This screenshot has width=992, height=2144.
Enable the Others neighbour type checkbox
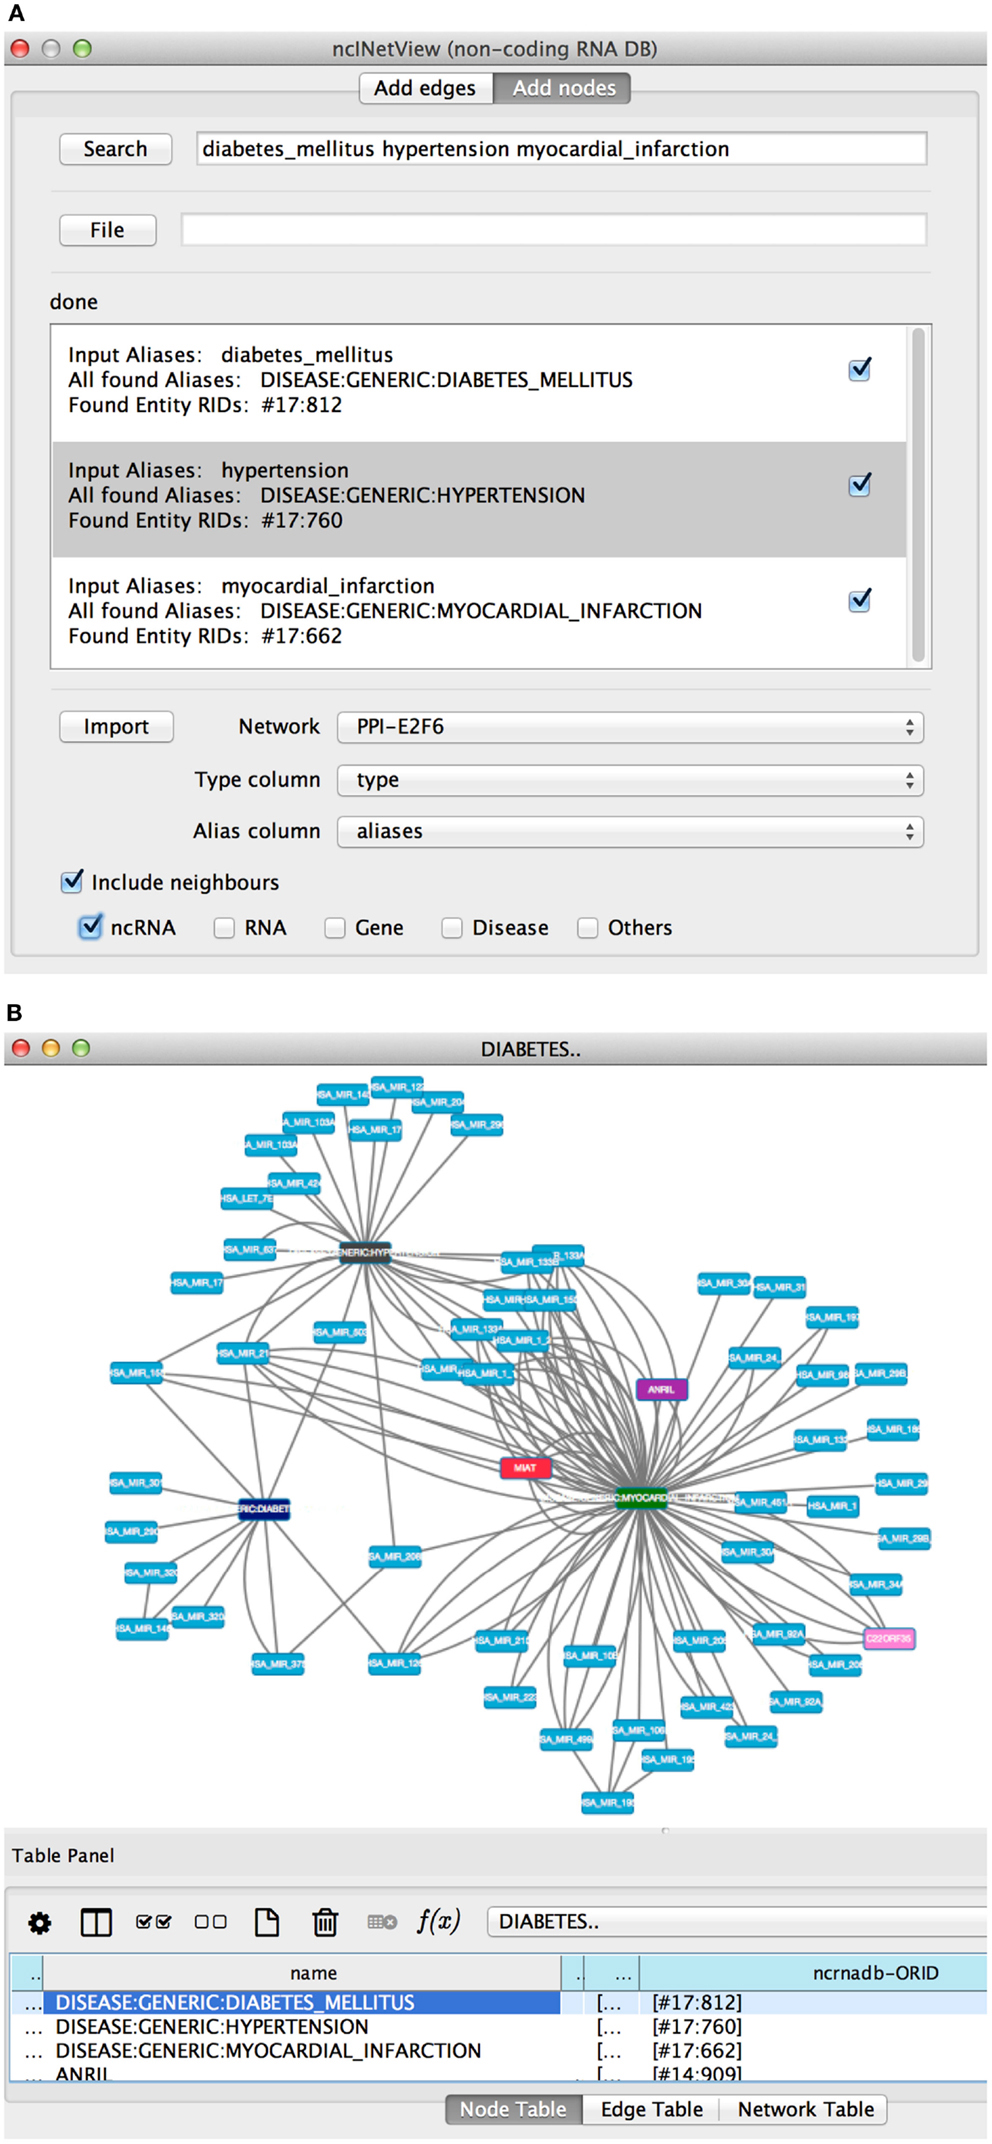[588, 928]
